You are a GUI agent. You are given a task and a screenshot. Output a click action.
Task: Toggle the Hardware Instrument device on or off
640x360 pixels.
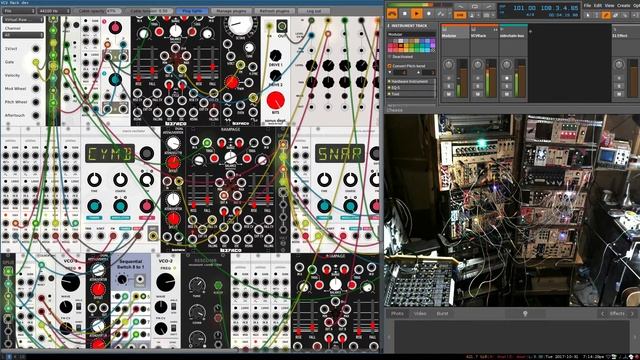coord(389,81)
